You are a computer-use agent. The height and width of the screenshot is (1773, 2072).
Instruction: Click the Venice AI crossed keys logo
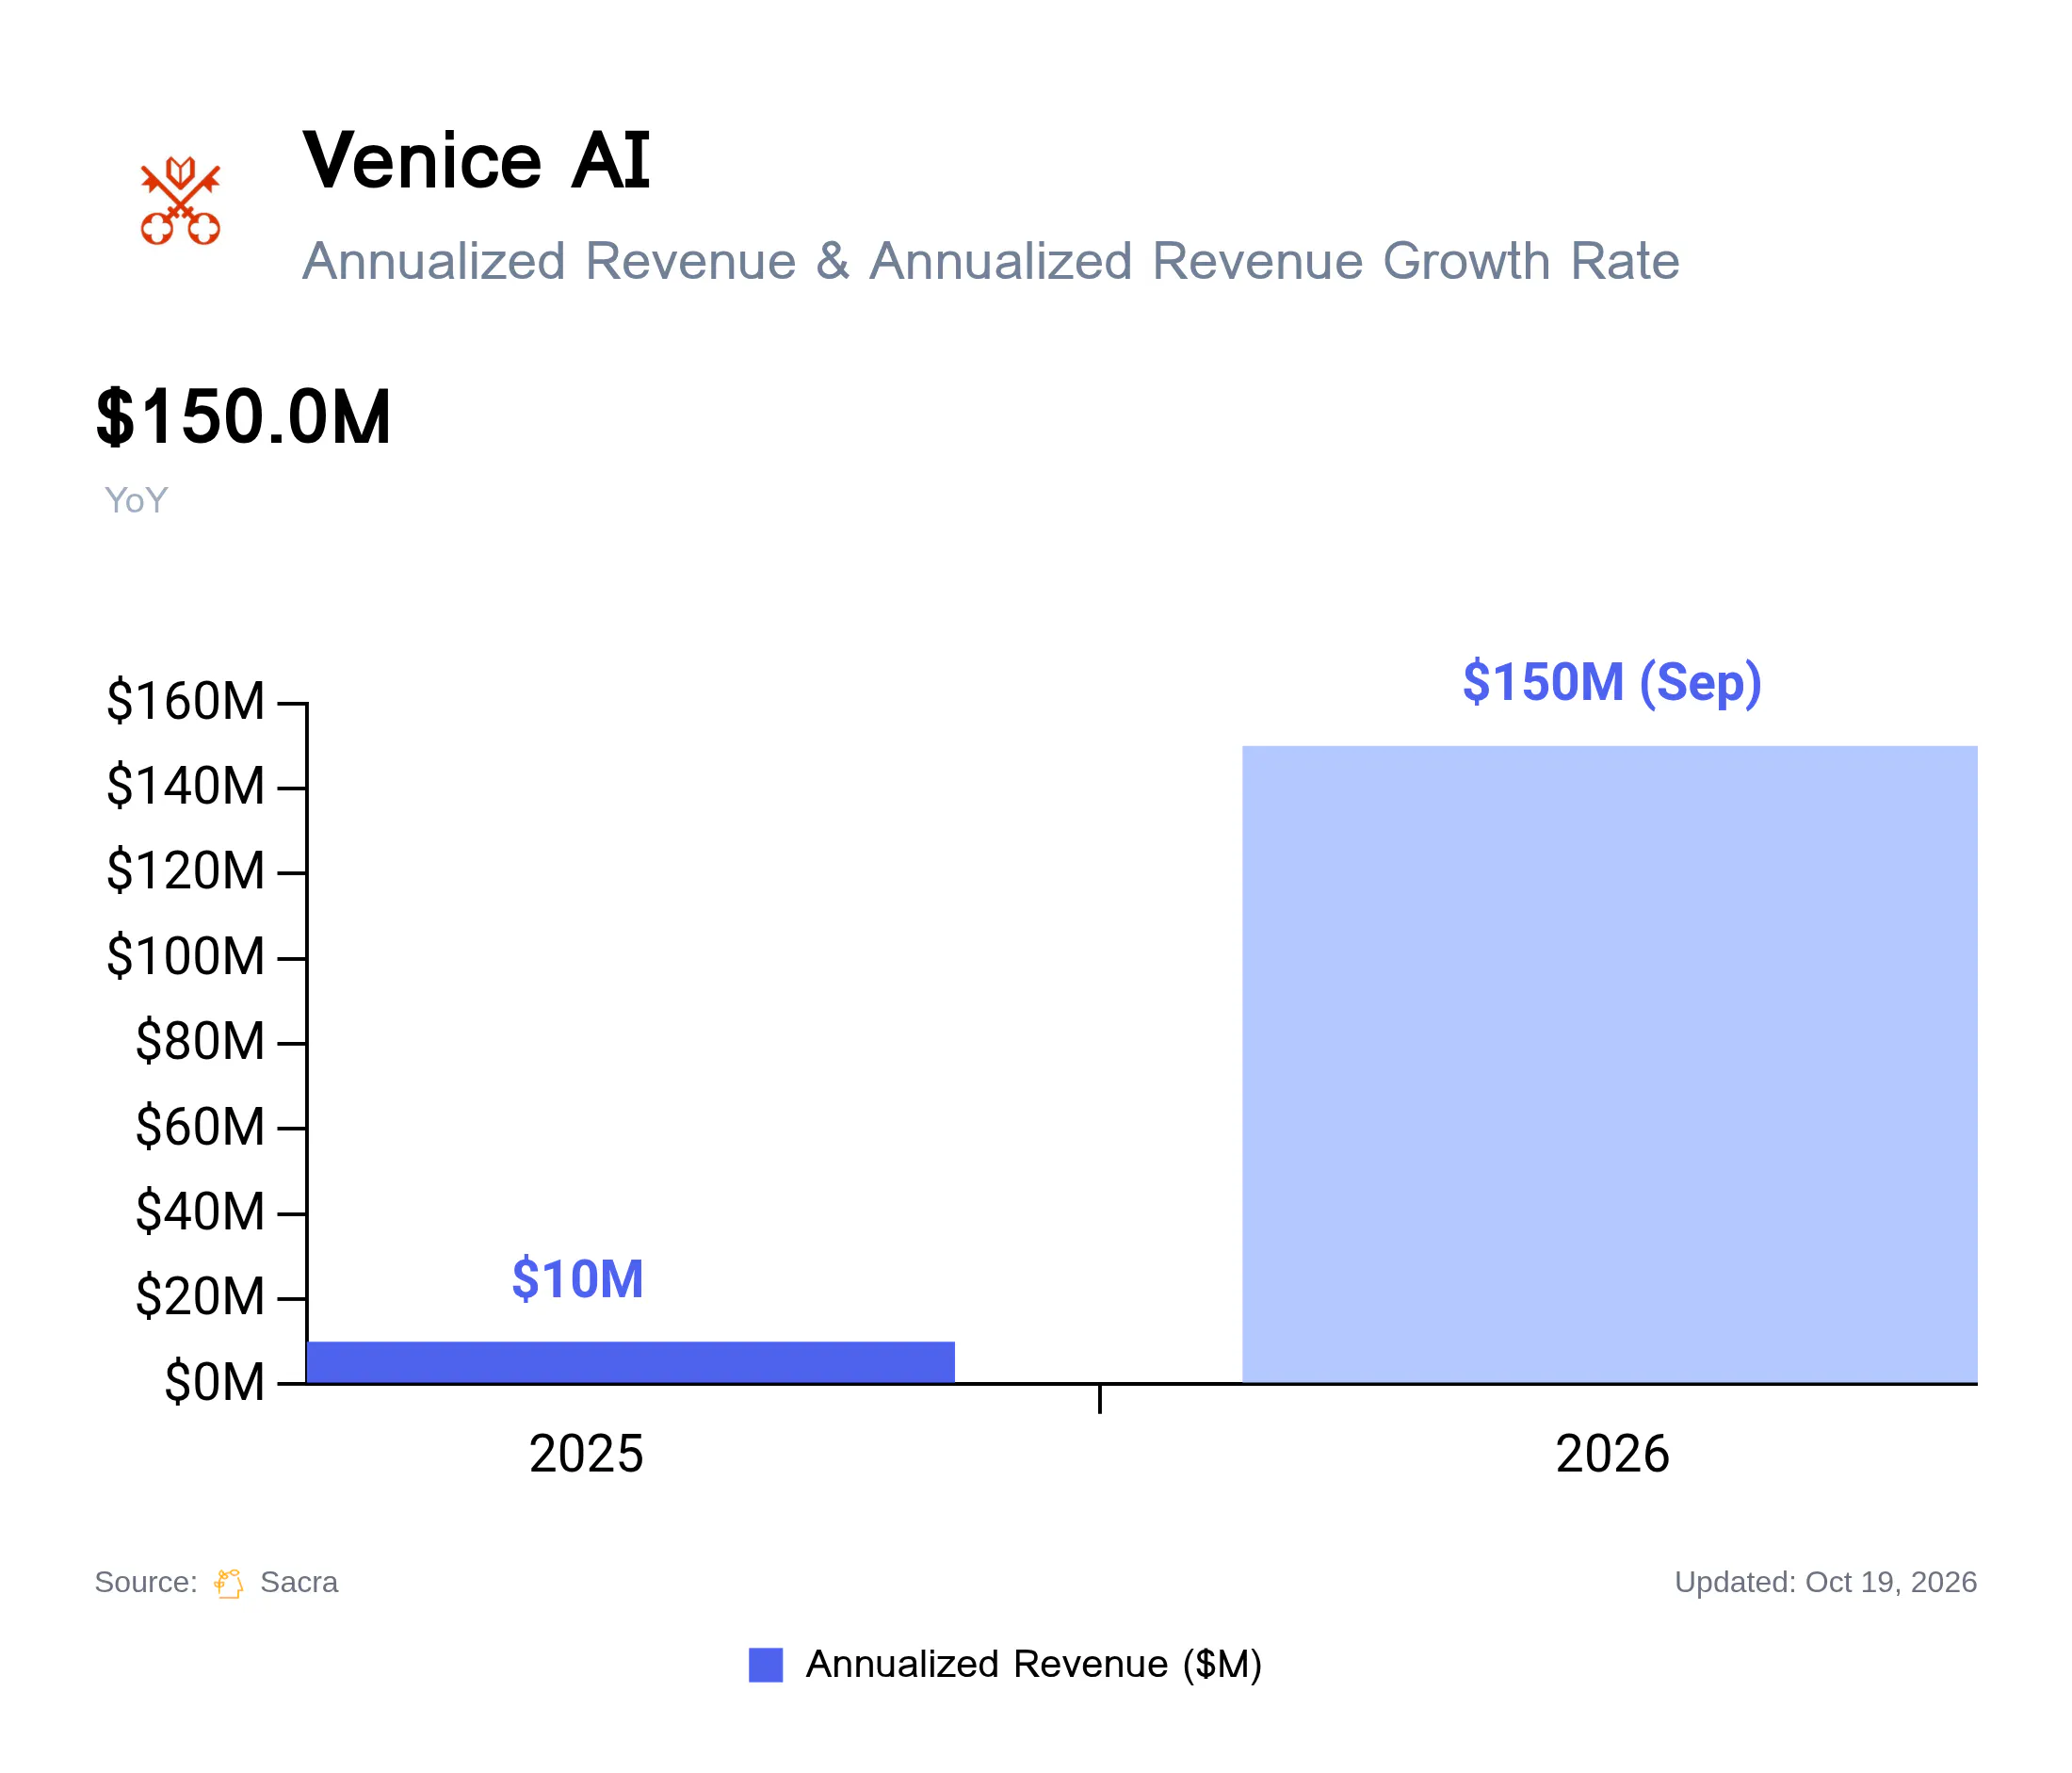click(x=180, y=200)
